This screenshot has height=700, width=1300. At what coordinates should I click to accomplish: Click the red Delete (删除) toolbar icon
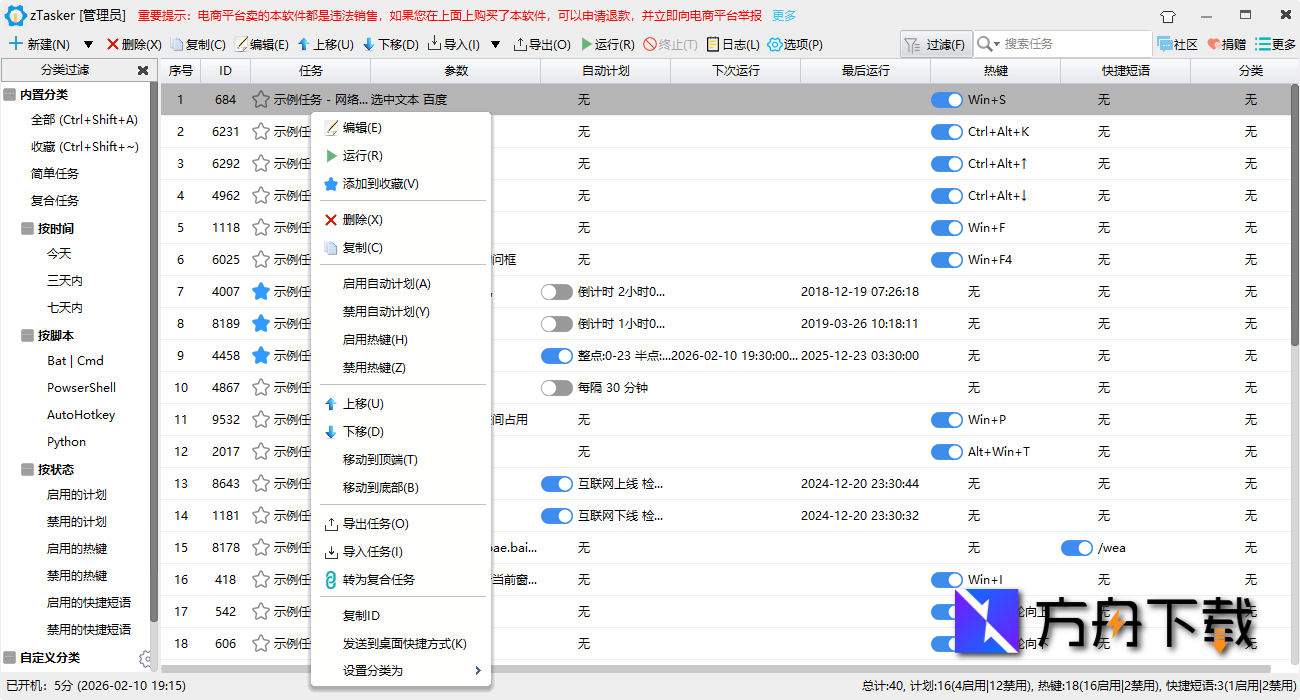coord(112,44)
